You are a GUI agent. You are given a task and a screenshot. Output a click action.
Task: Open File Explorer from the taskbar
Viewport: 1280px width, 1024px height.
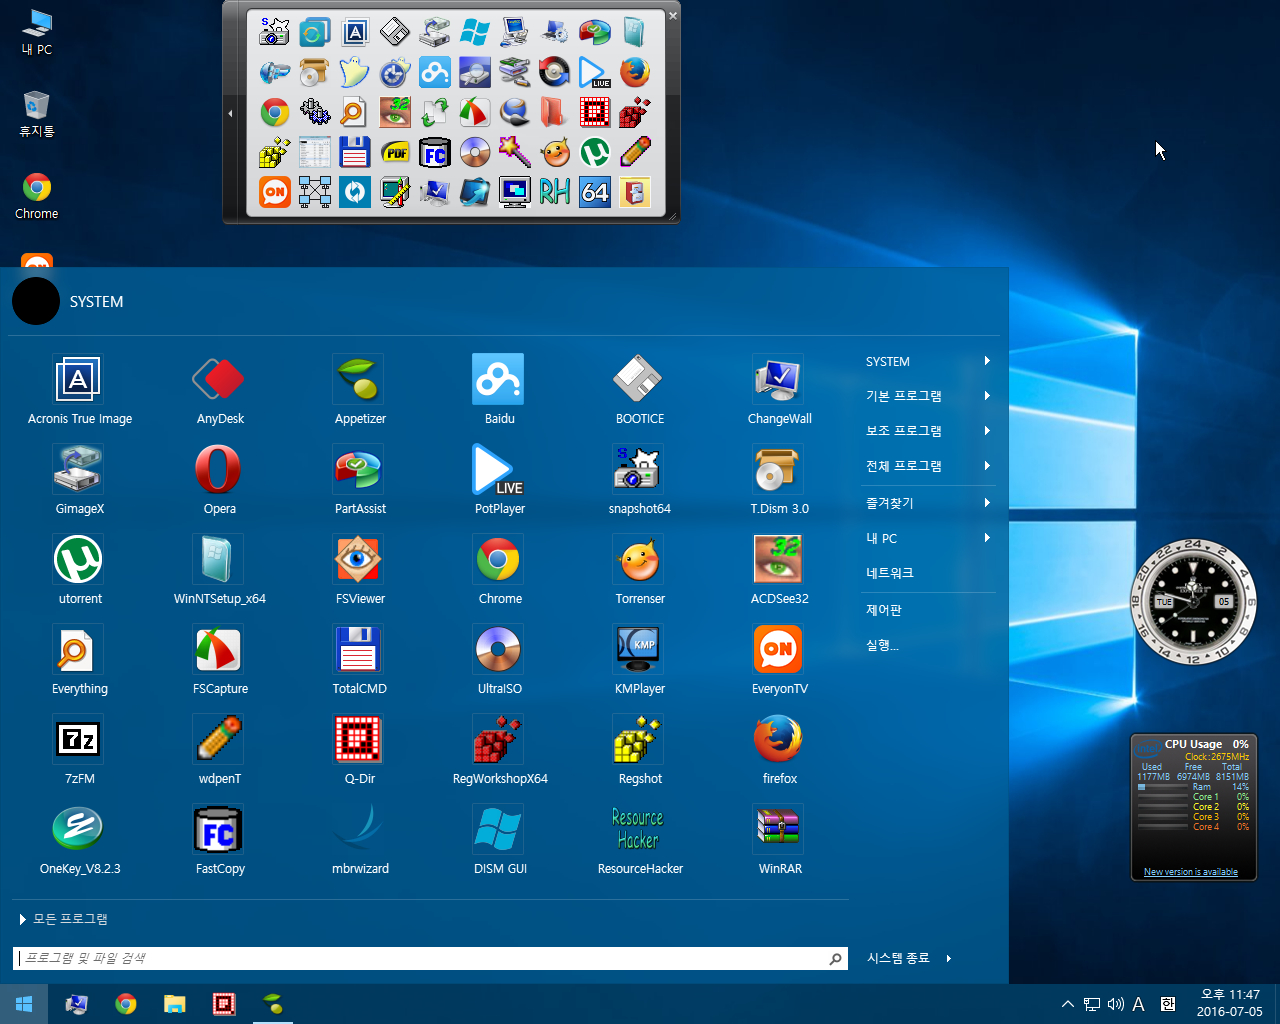click(175, 1004)
